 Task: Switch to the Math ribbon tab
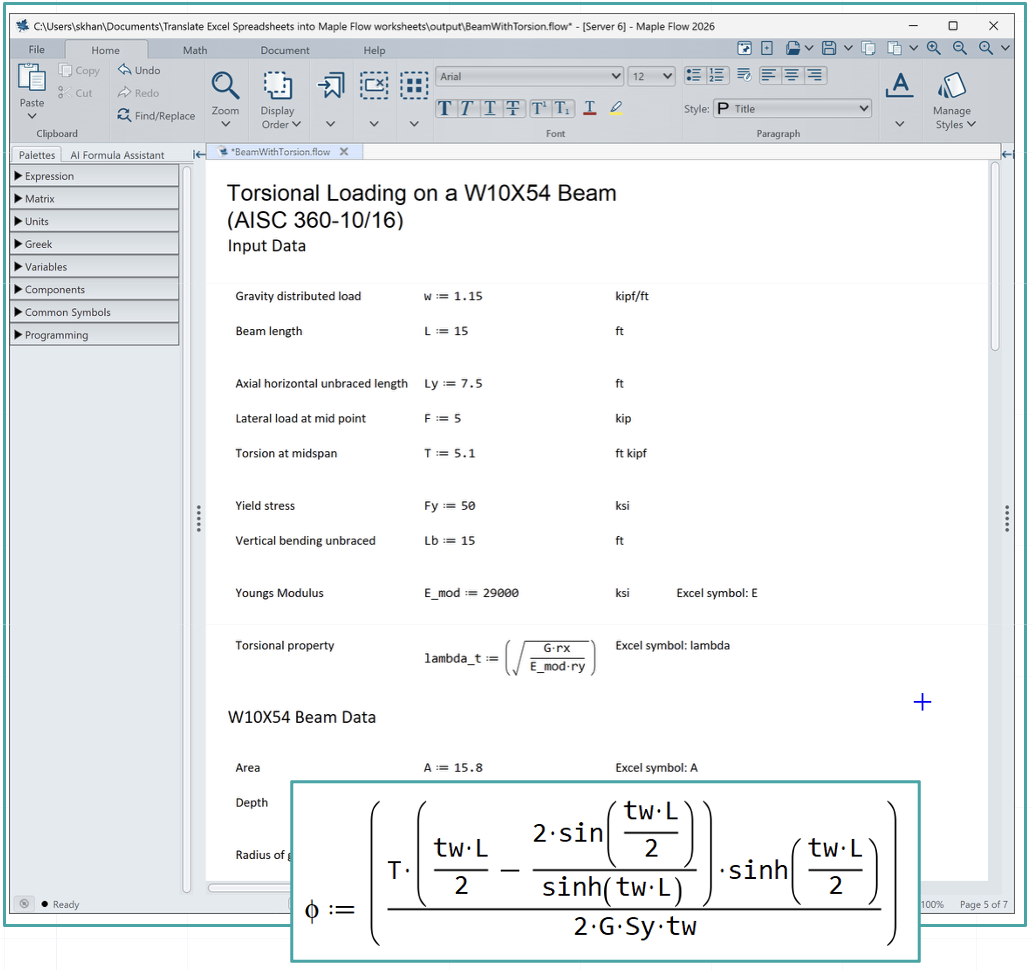click(x=195, y=50)
